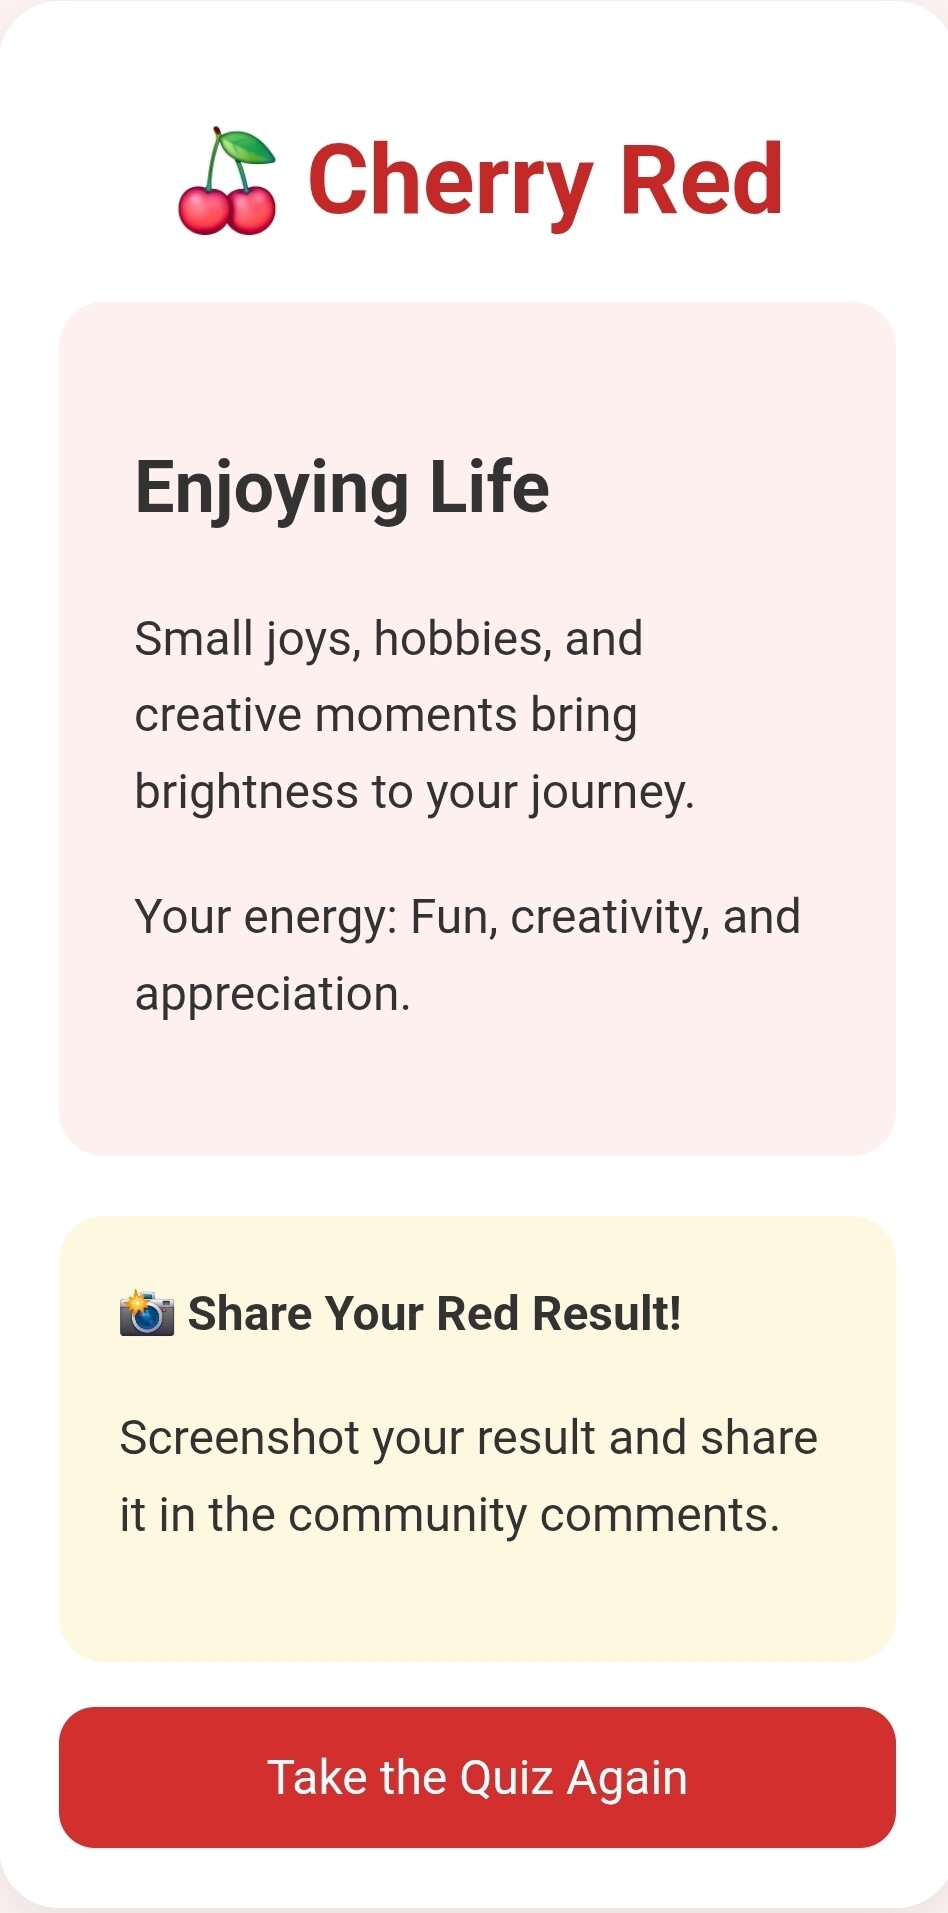948x1913 pixels.
Task: Click the creative moments bring line
Action: click(x=386, y=716)
